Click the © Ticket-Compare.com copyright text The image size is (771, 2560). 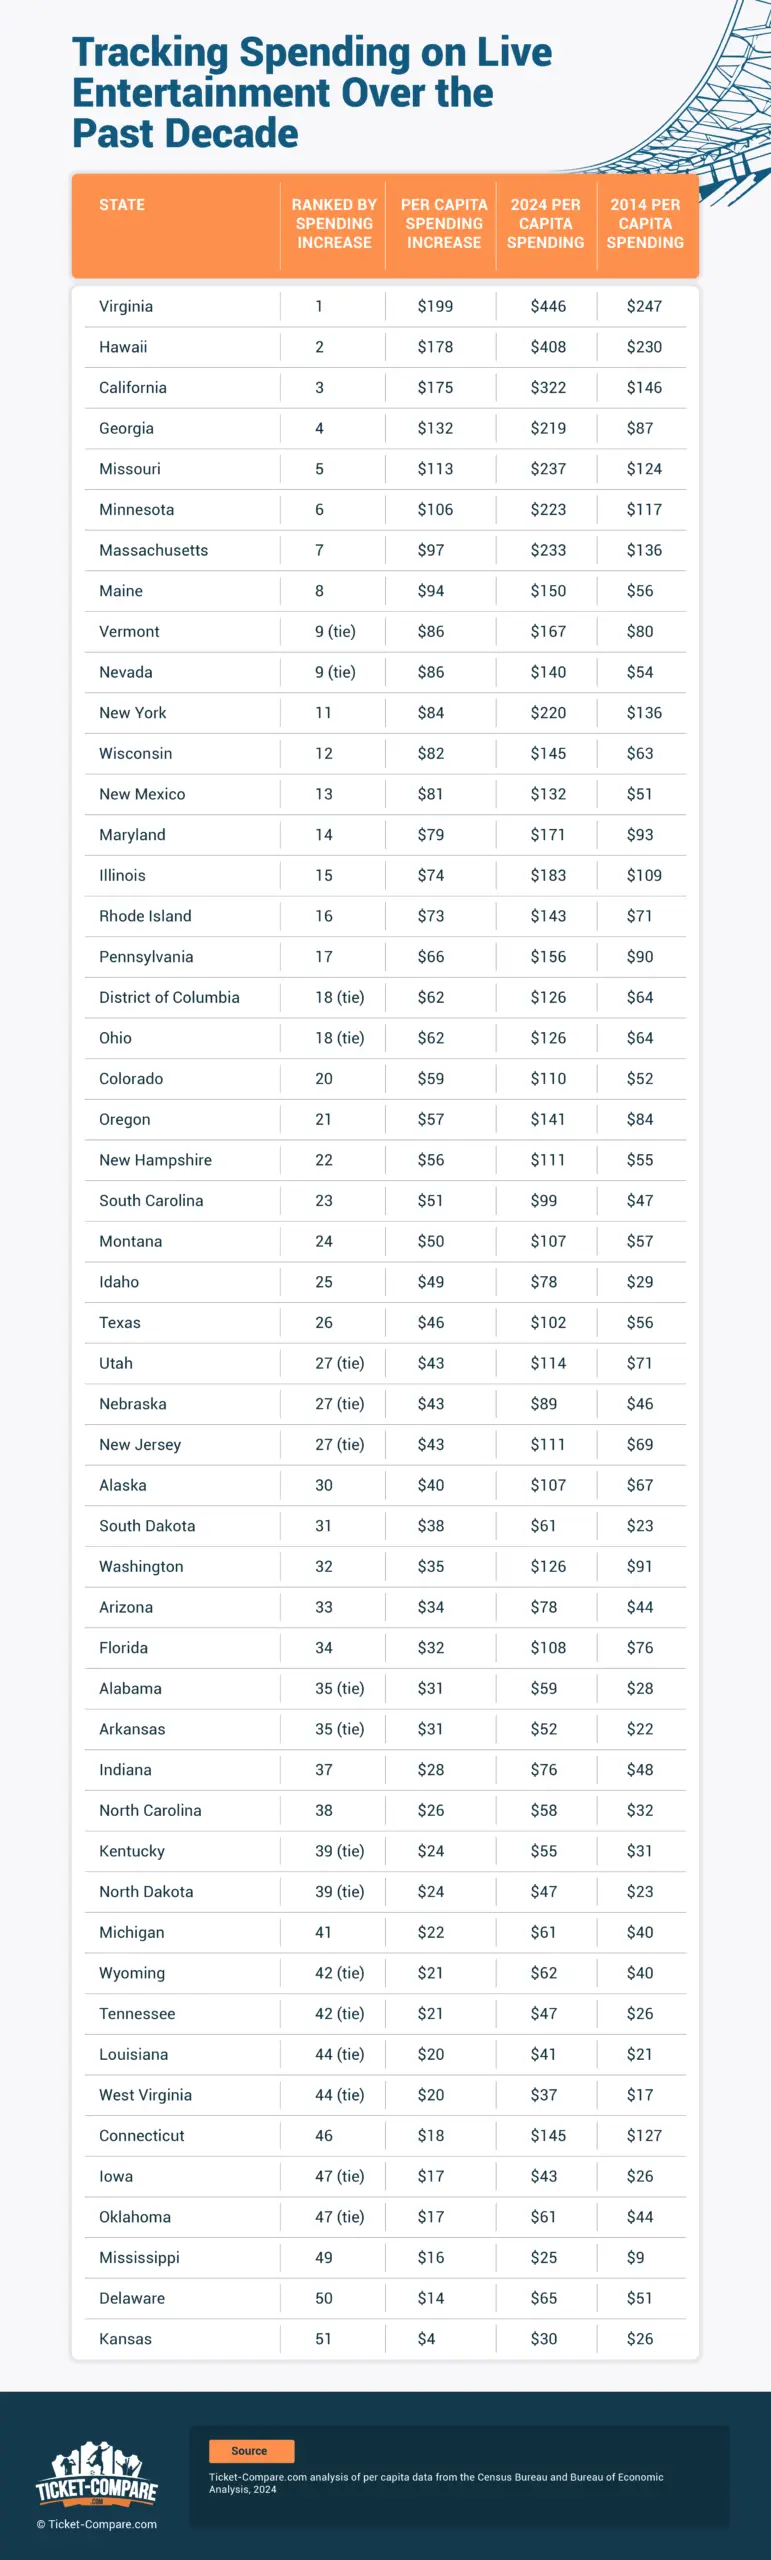pyautogui.click(x=97, y=2523)
